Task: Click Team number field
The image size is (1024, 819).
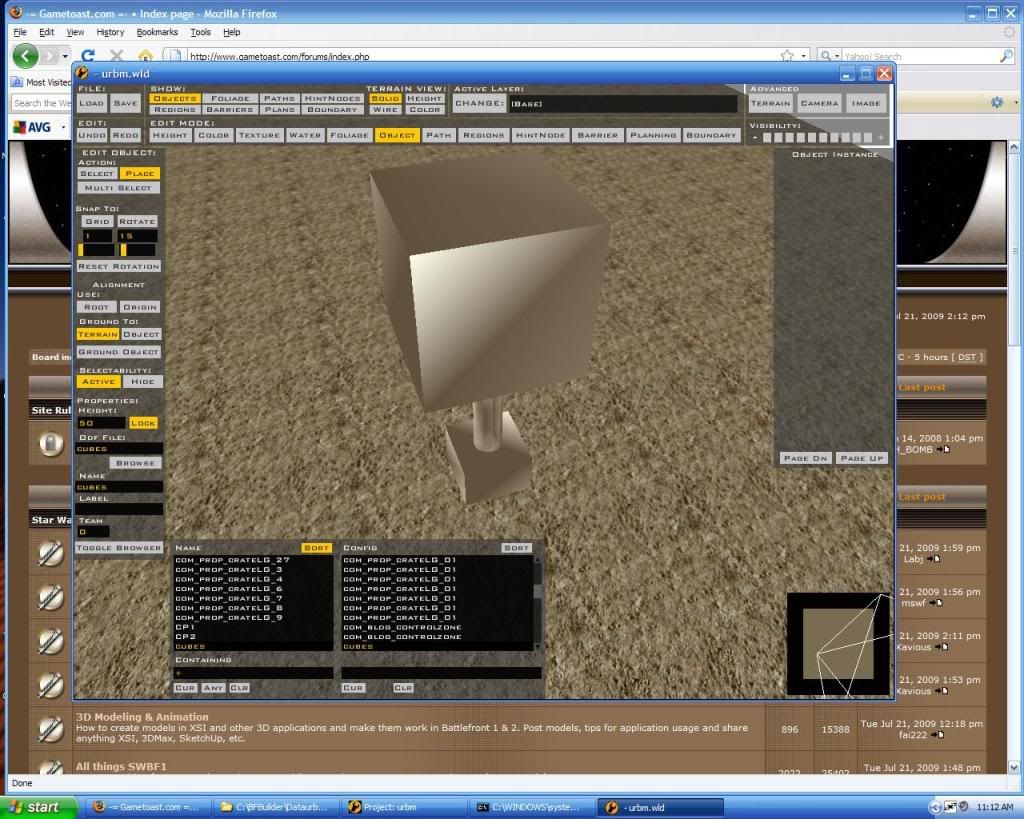Action: 93,532
